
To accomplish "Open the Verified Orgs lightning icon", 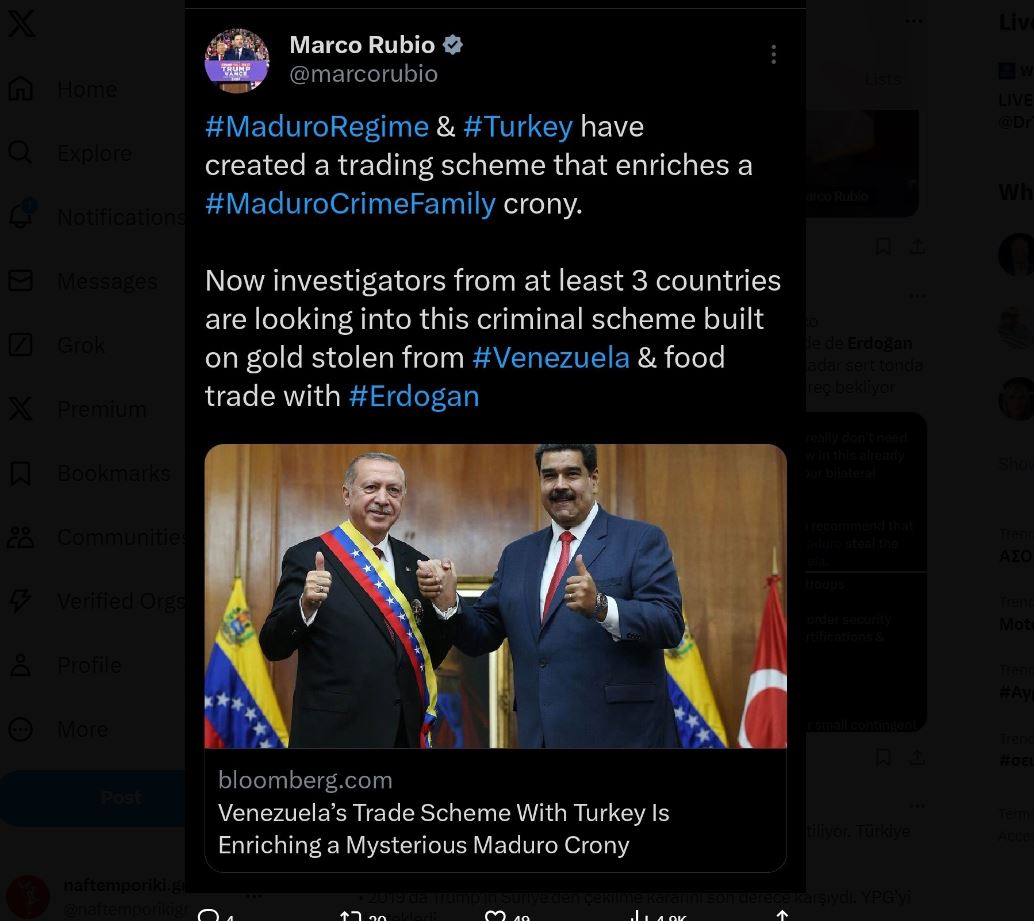I will point(20,601).
